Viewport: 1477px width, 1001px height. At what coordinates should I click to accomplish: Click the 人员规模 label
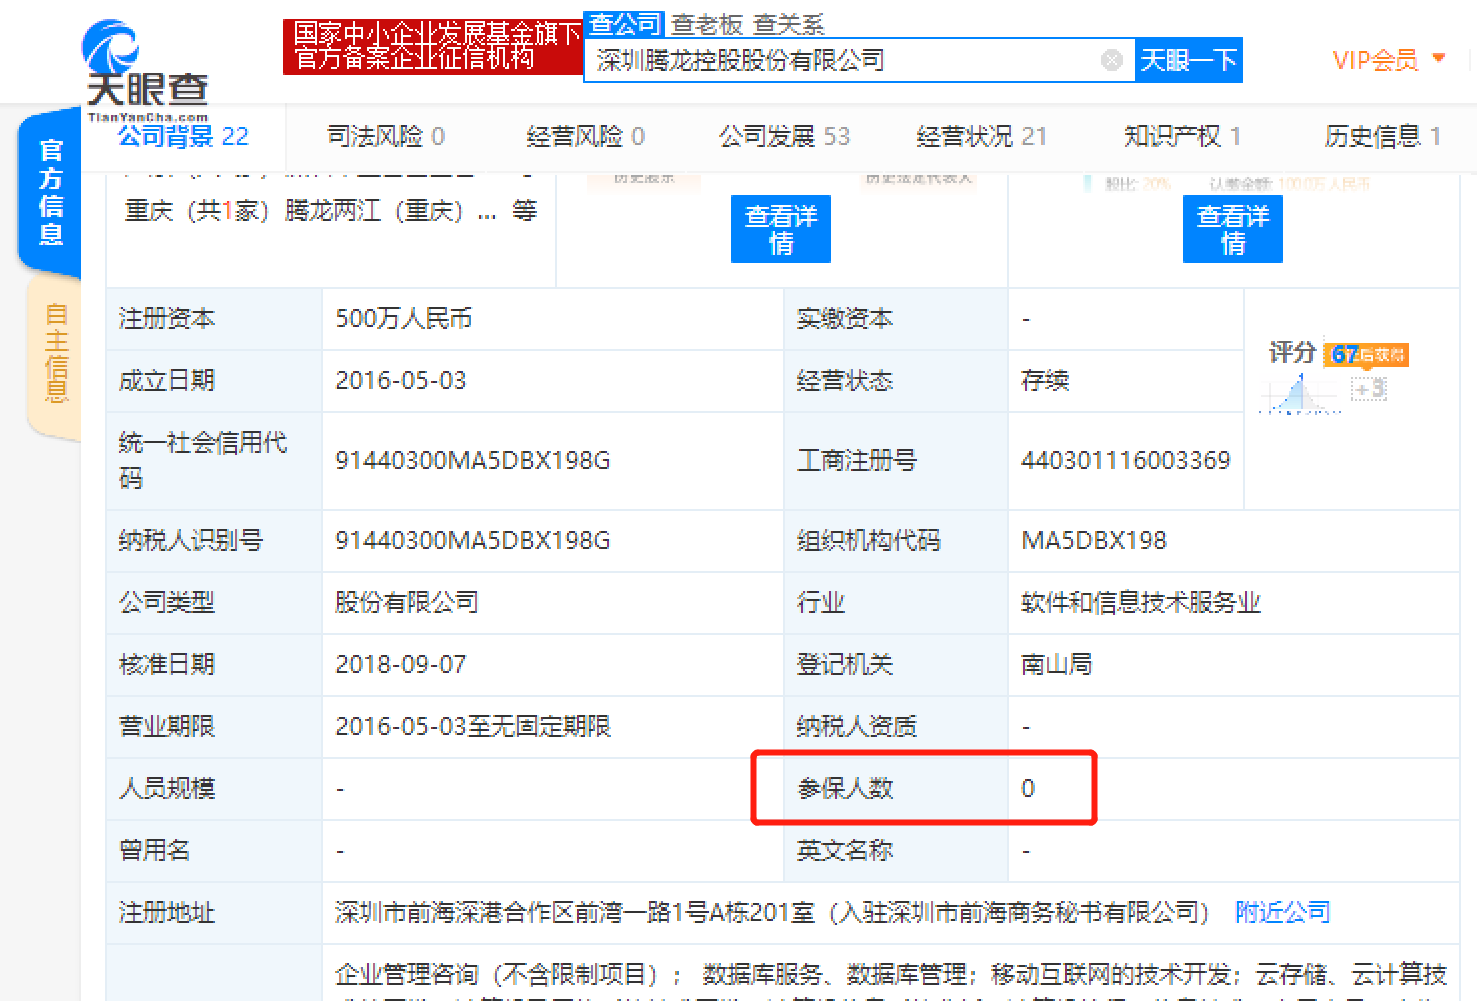point(167,788)
